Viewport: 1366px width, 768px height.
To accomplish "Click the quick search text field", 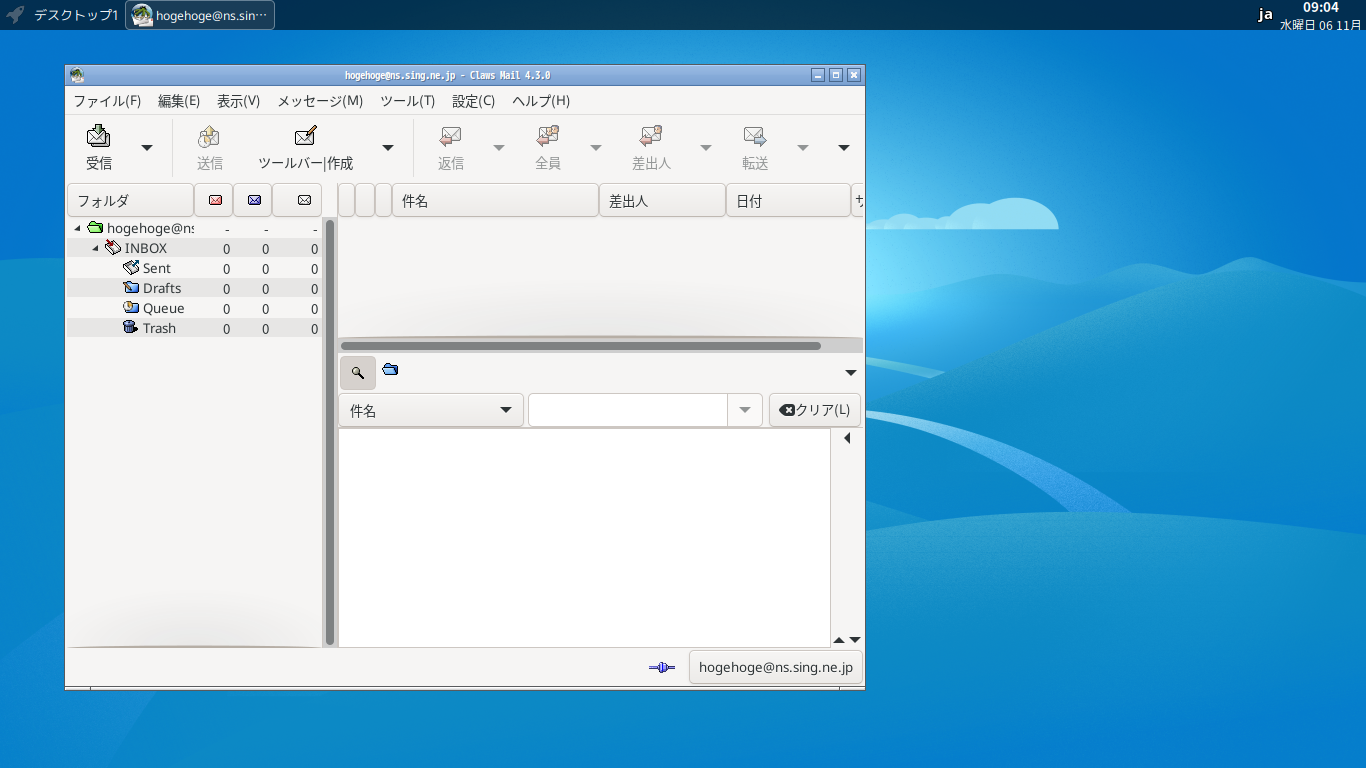I will tap(627, 410).
